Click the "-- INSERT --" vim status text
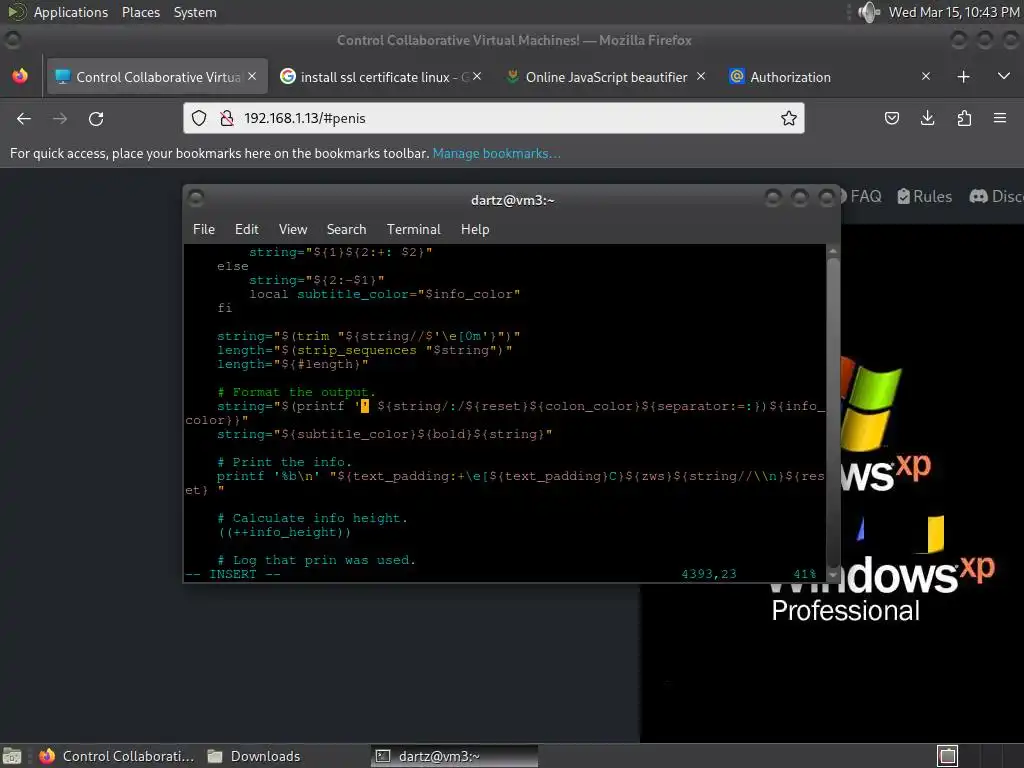 pos(233,574)
